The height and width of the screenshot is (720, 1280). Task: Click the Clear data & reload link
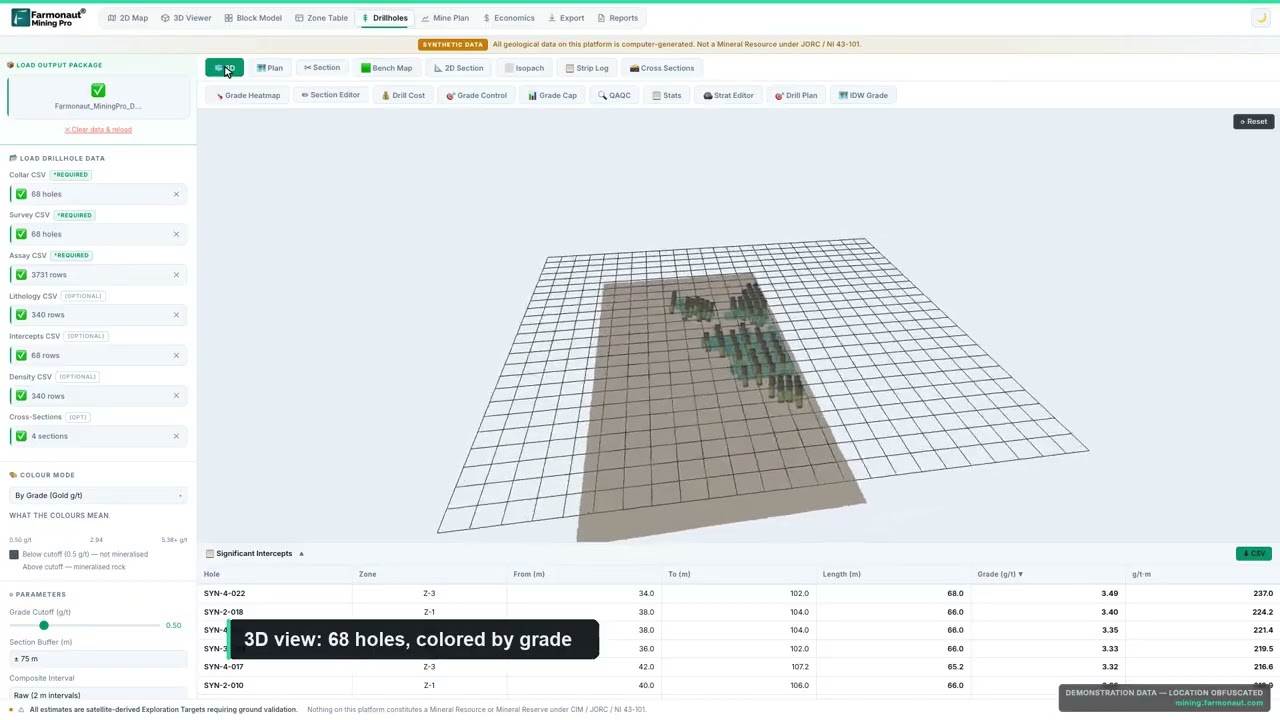(98, 129)
